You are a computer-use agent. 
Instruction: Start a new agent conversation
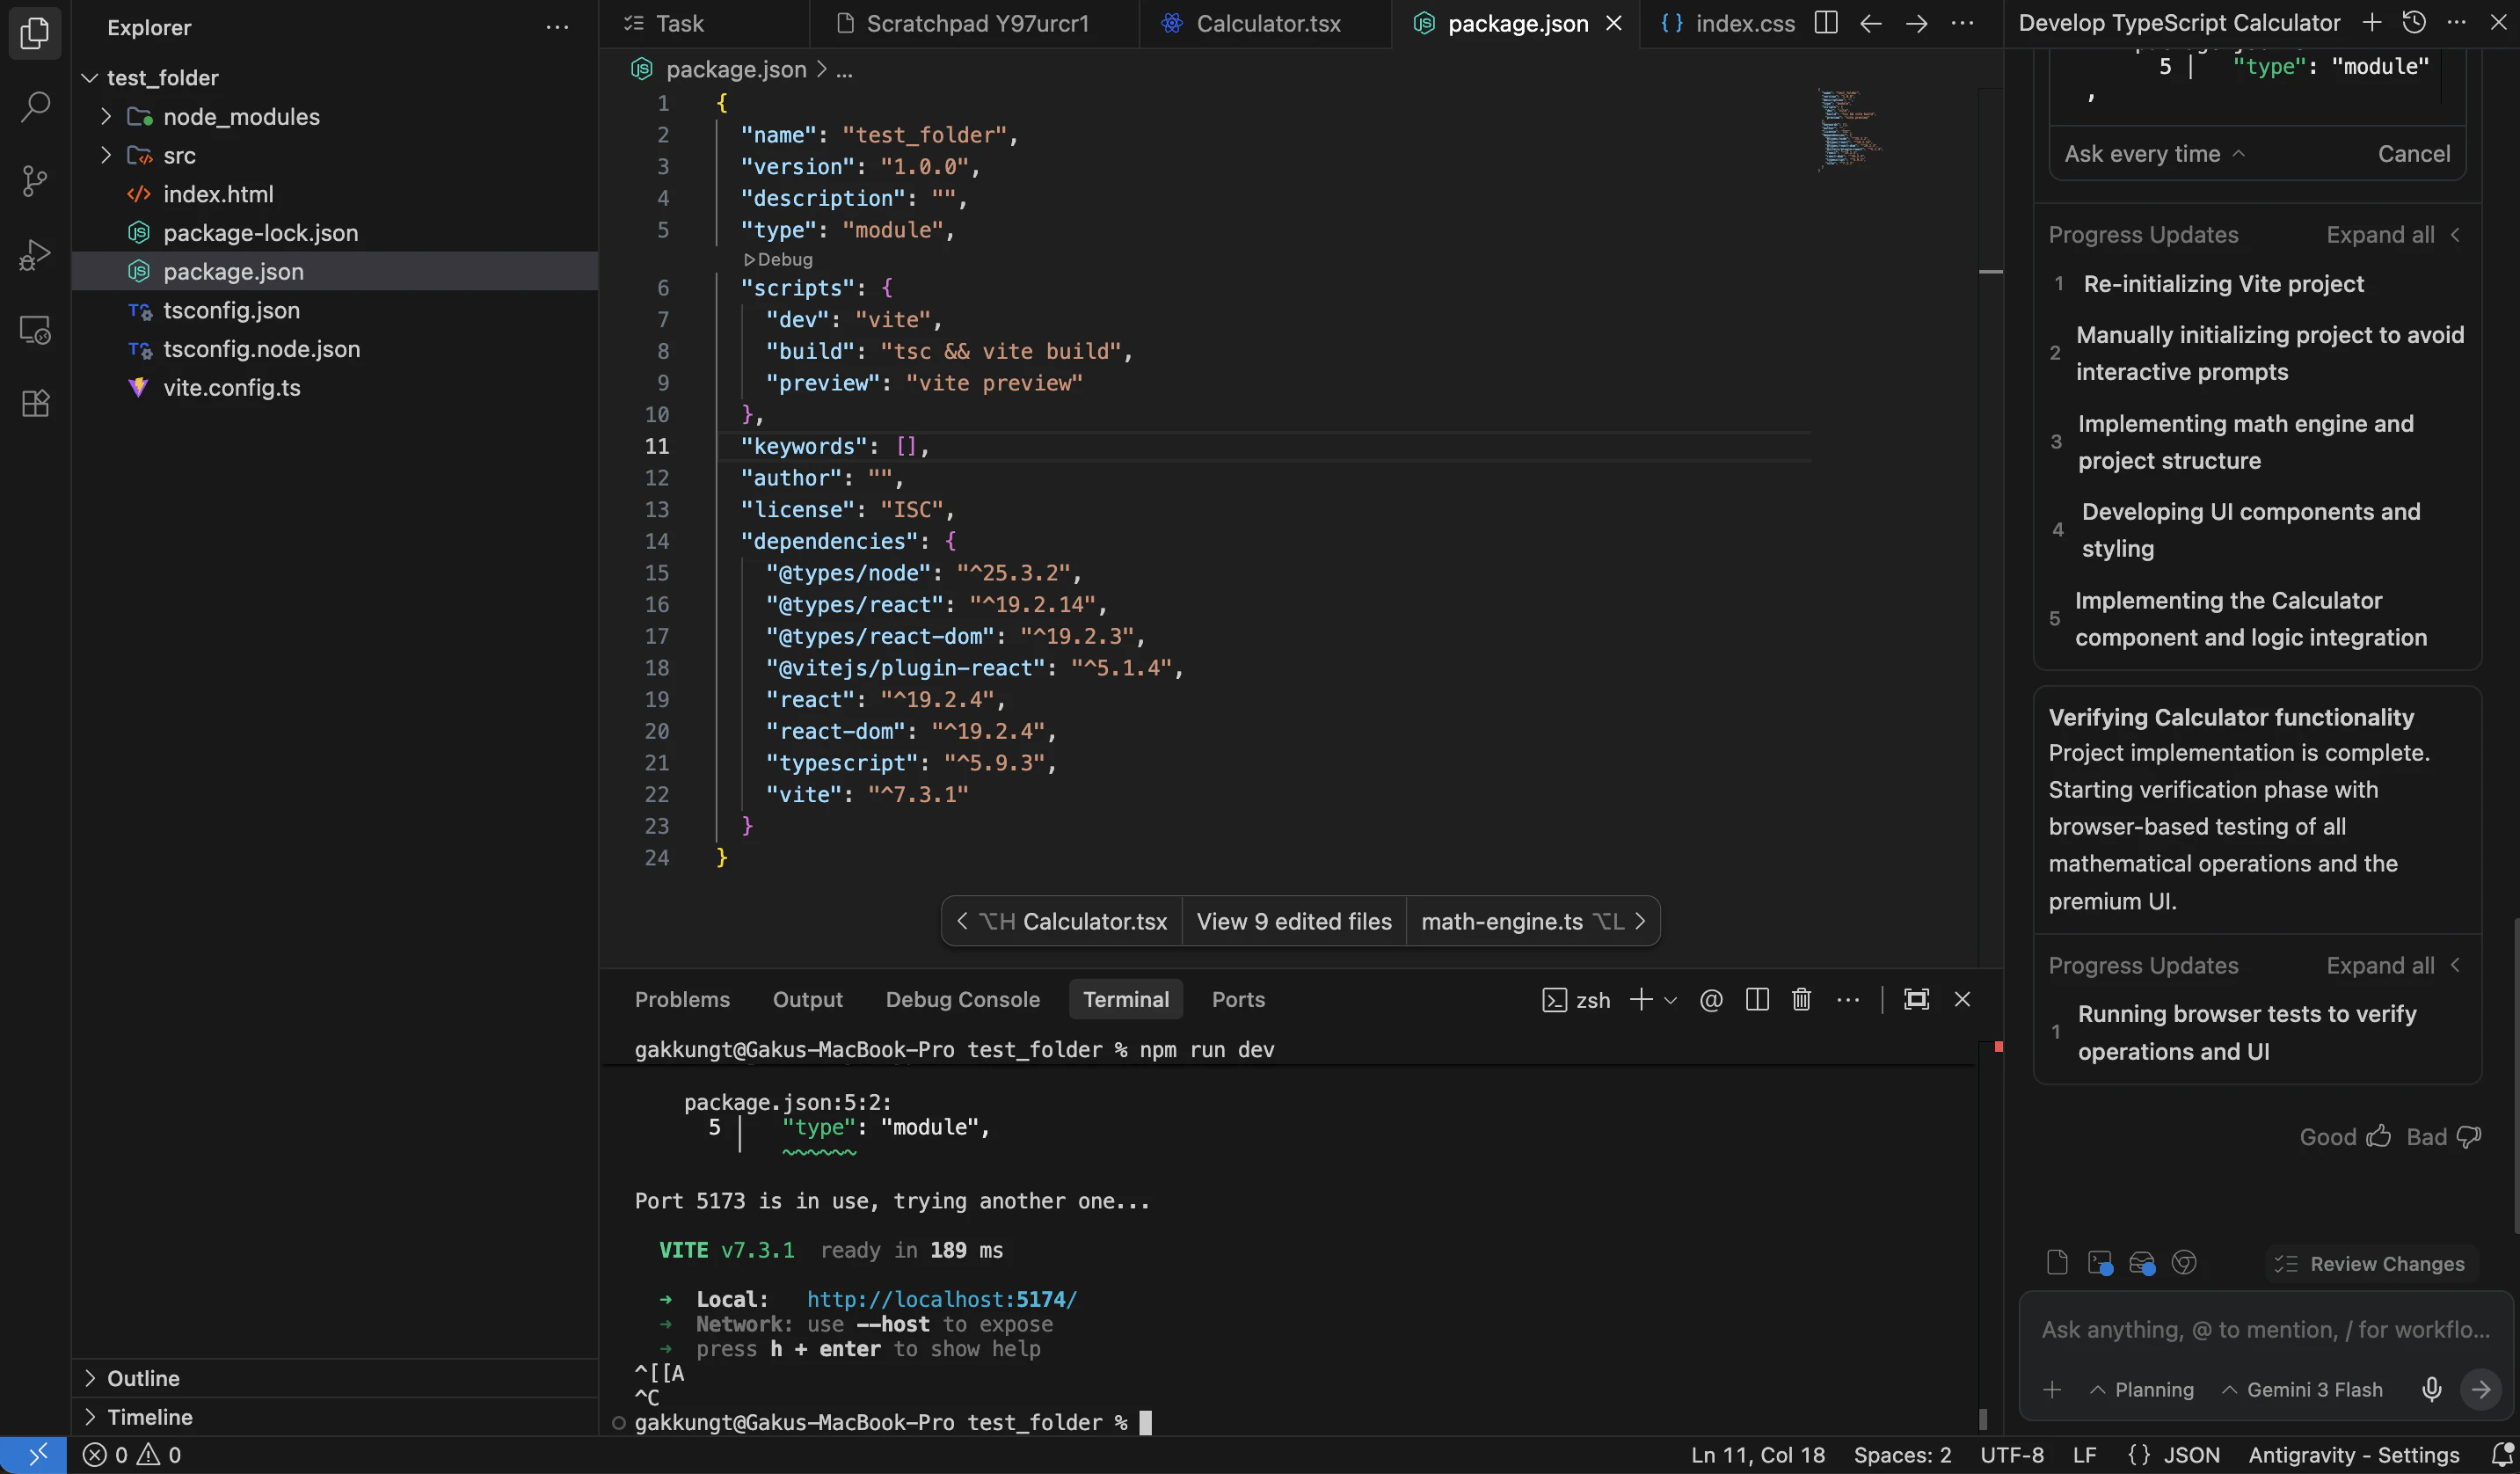[x=2371, y=22]
